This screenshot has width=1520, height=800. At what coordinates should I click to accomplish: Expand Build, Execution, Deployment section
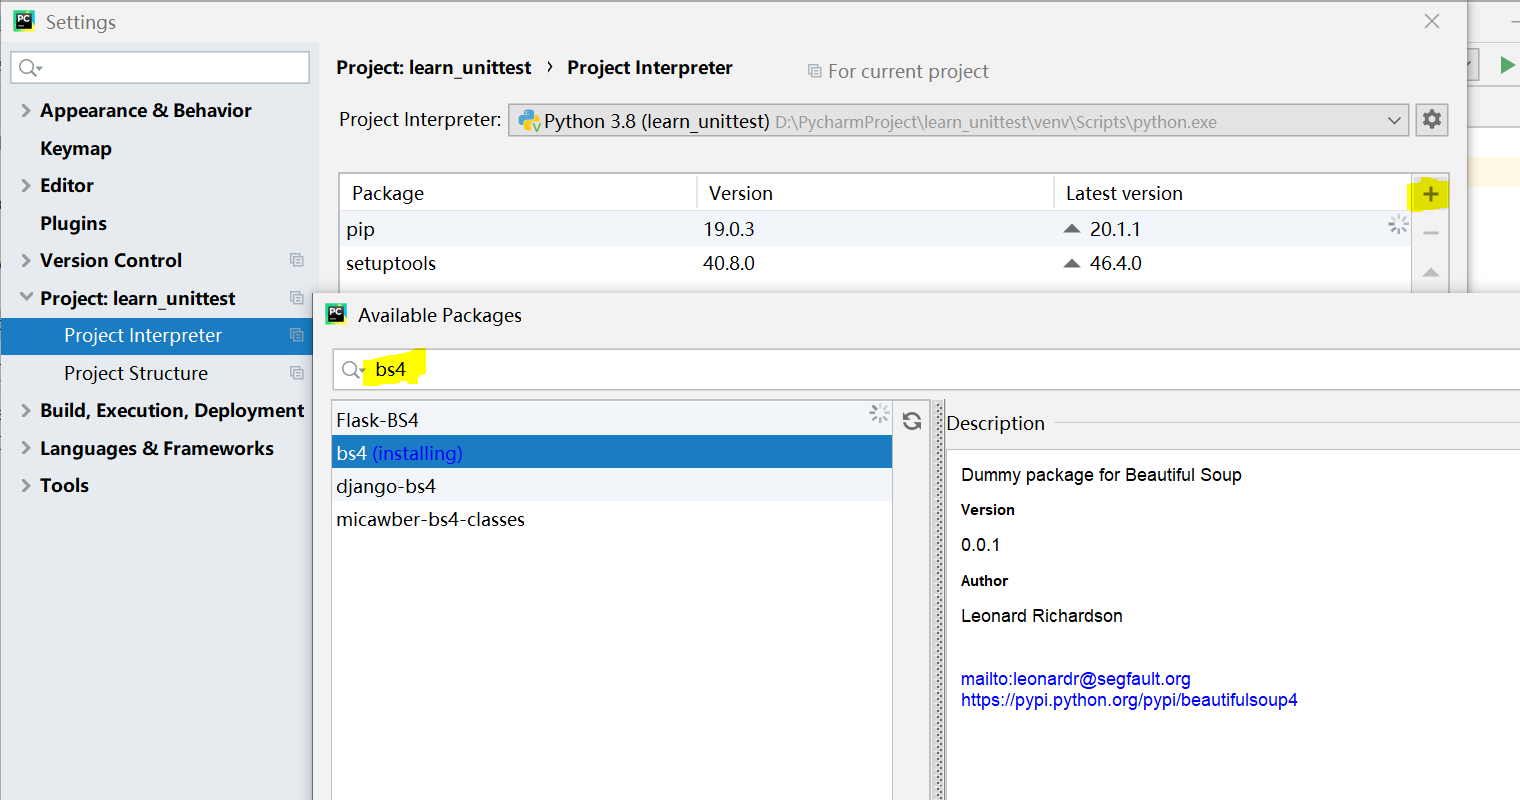click(x=26, y=410)
